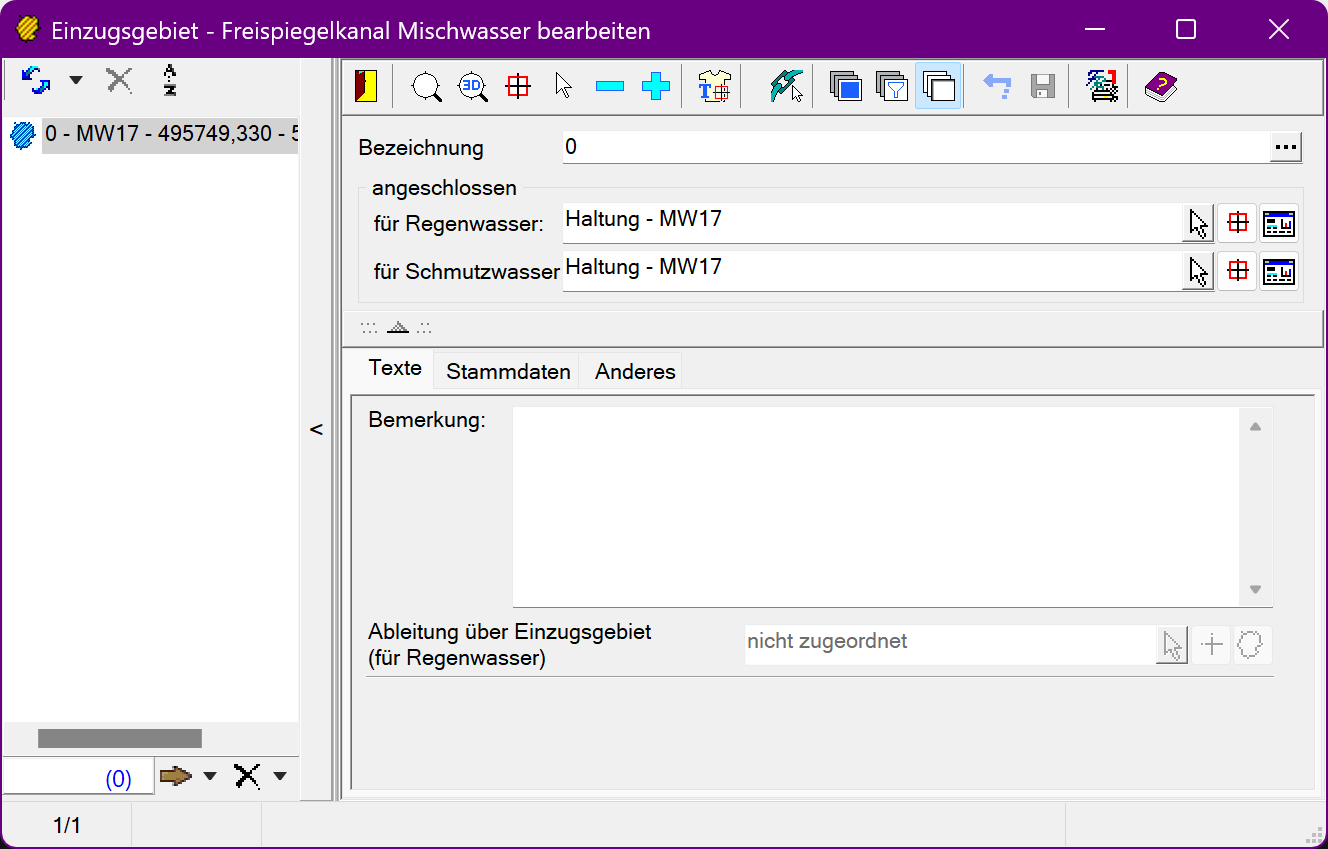
Task: Toggle the highlighted overlapping windows toolbar button
Action: coord(938,87)
